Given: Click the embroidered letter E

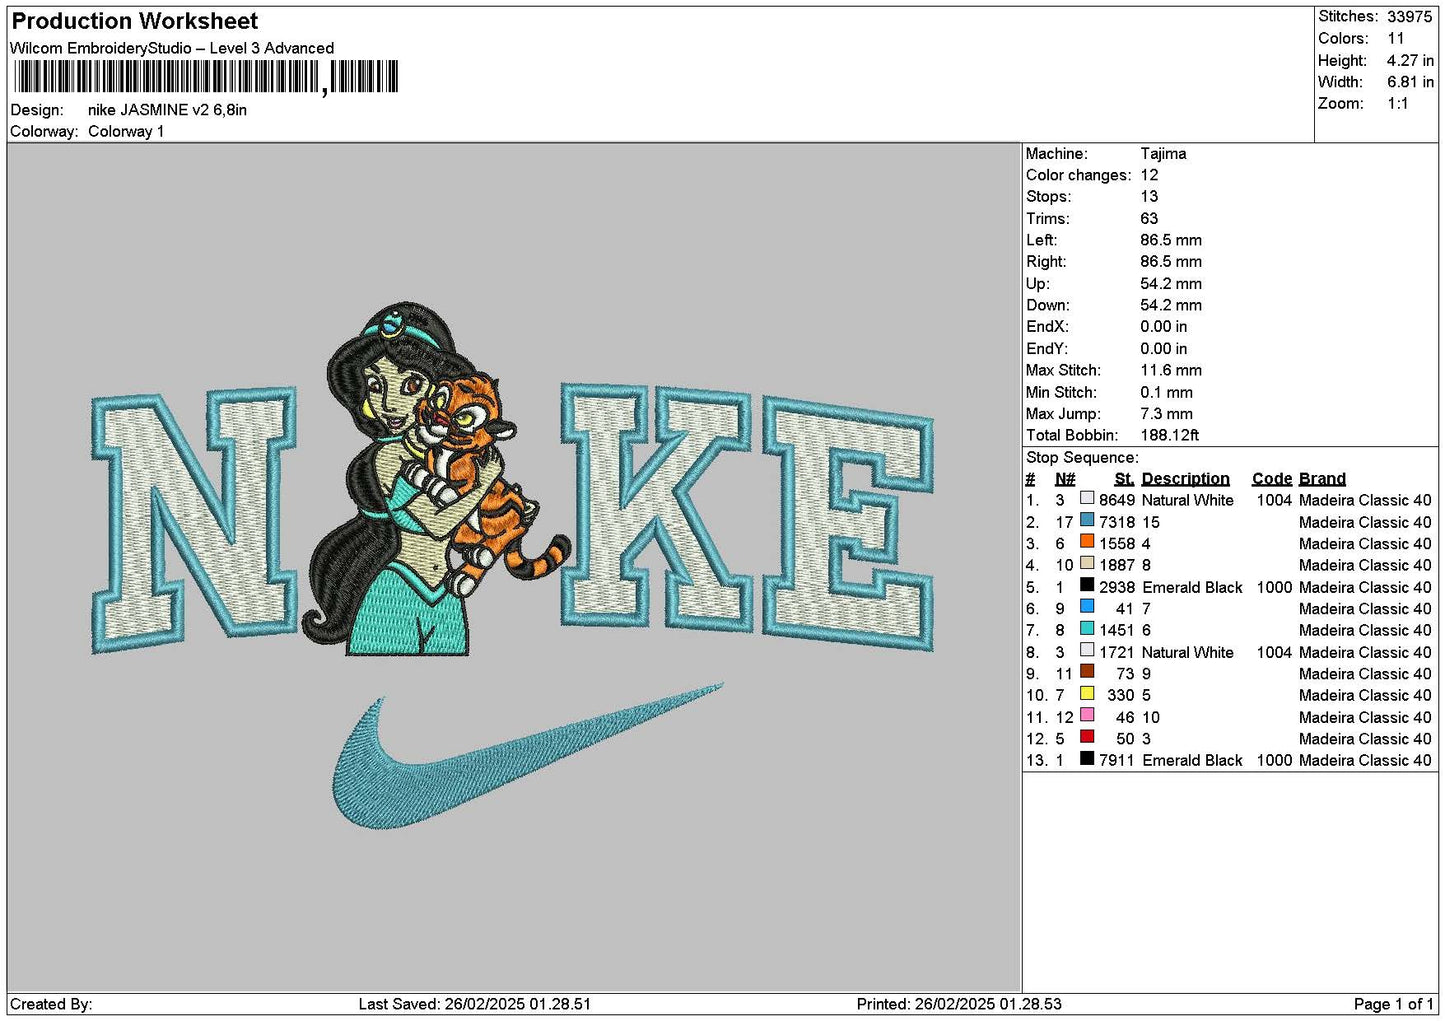Looking at the screenshot, I should [848, 523].
